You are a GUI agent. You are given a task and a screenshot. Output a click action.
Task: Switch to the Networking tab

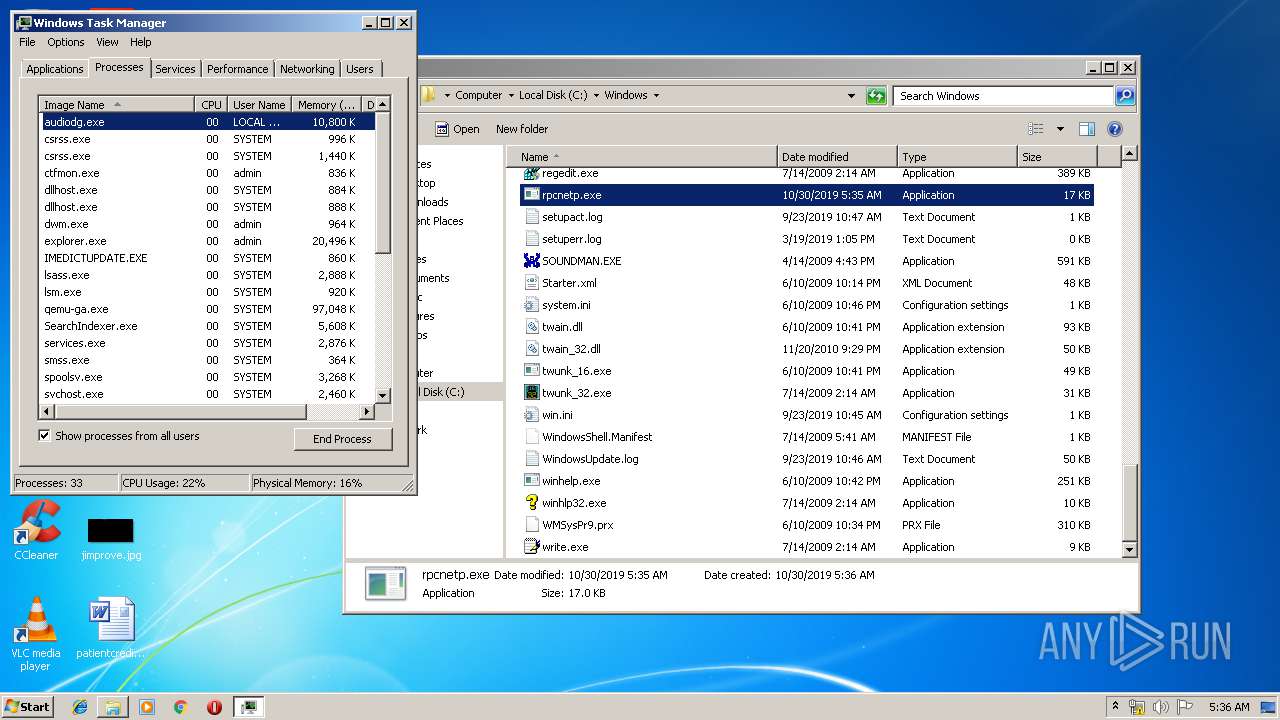(307, 69)
